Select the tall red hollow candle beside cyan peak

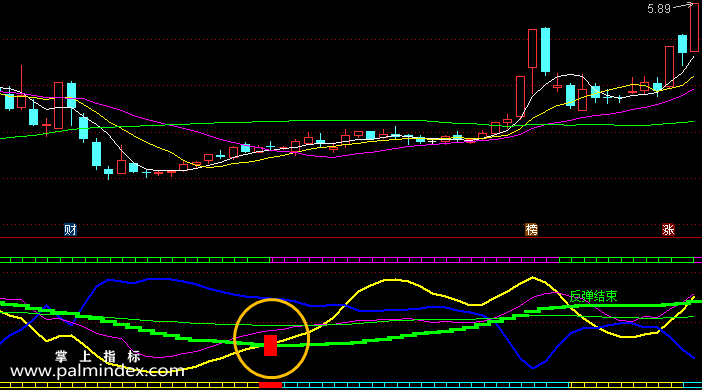(532, 48)
